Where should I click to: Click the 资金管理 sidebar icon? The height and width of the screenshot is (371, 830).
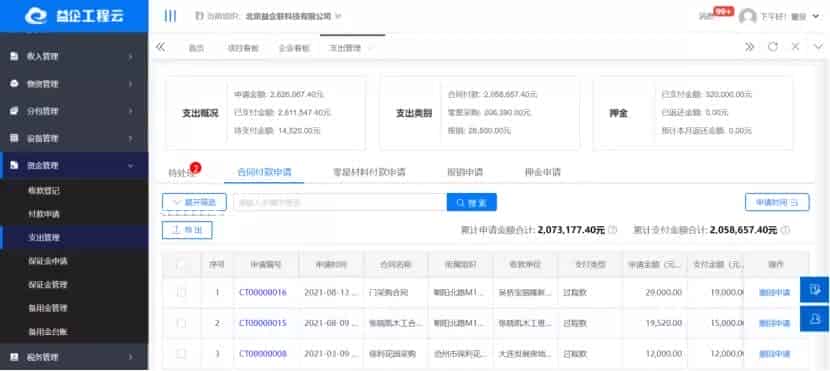tap(15, 166)
